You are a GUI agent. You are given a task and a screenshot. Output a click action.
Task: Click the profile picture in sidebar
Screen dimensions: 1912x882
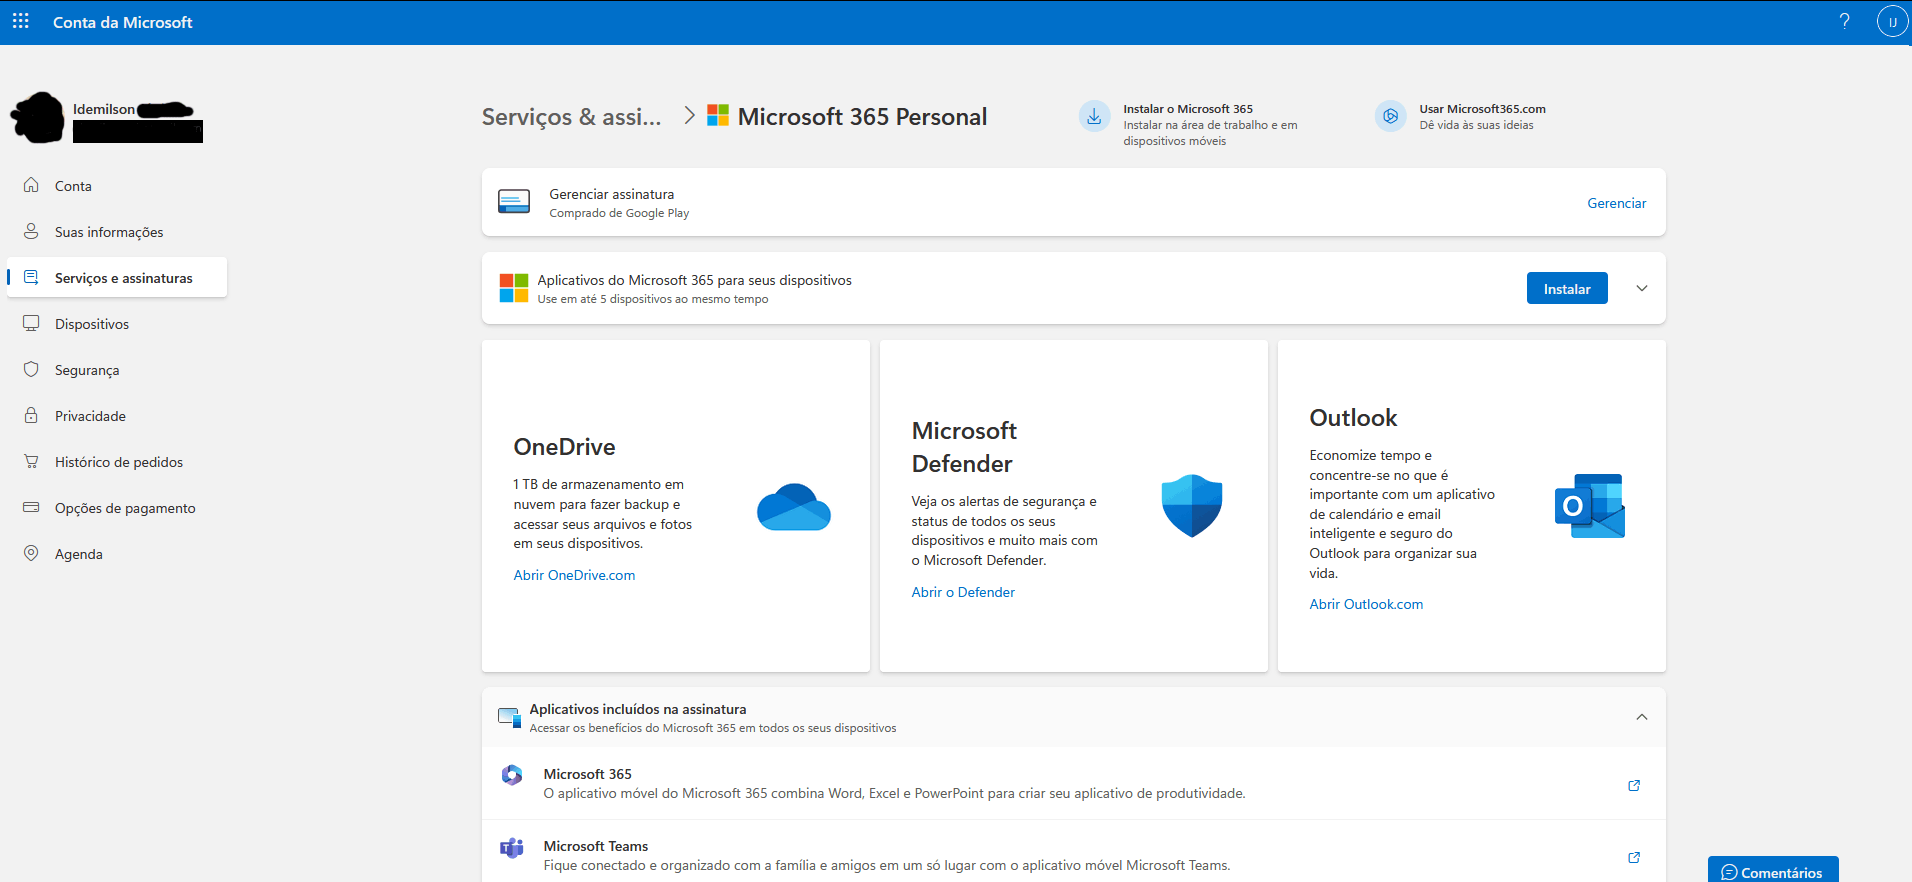38,117
